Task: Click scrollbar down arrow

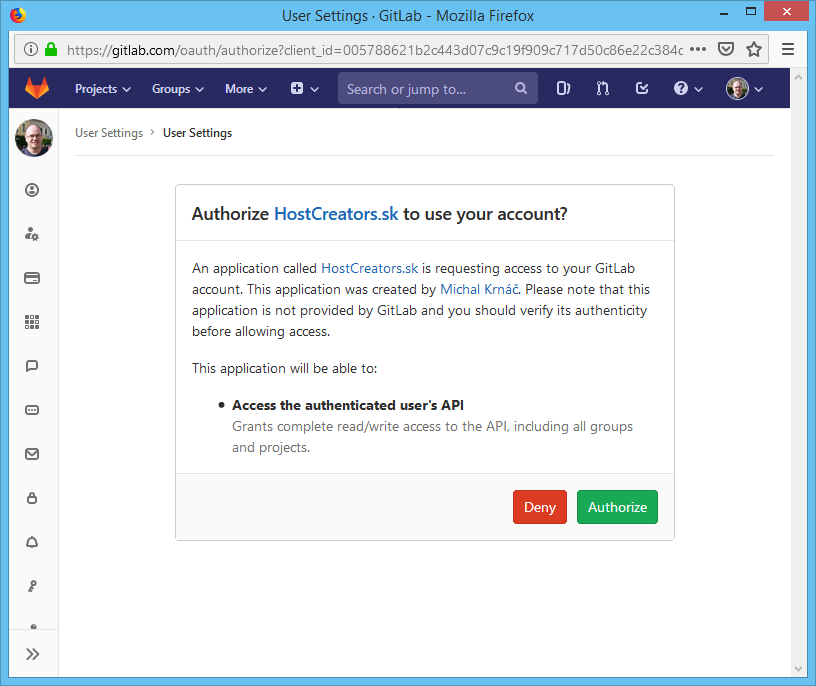Action: (x=798, y=669)
